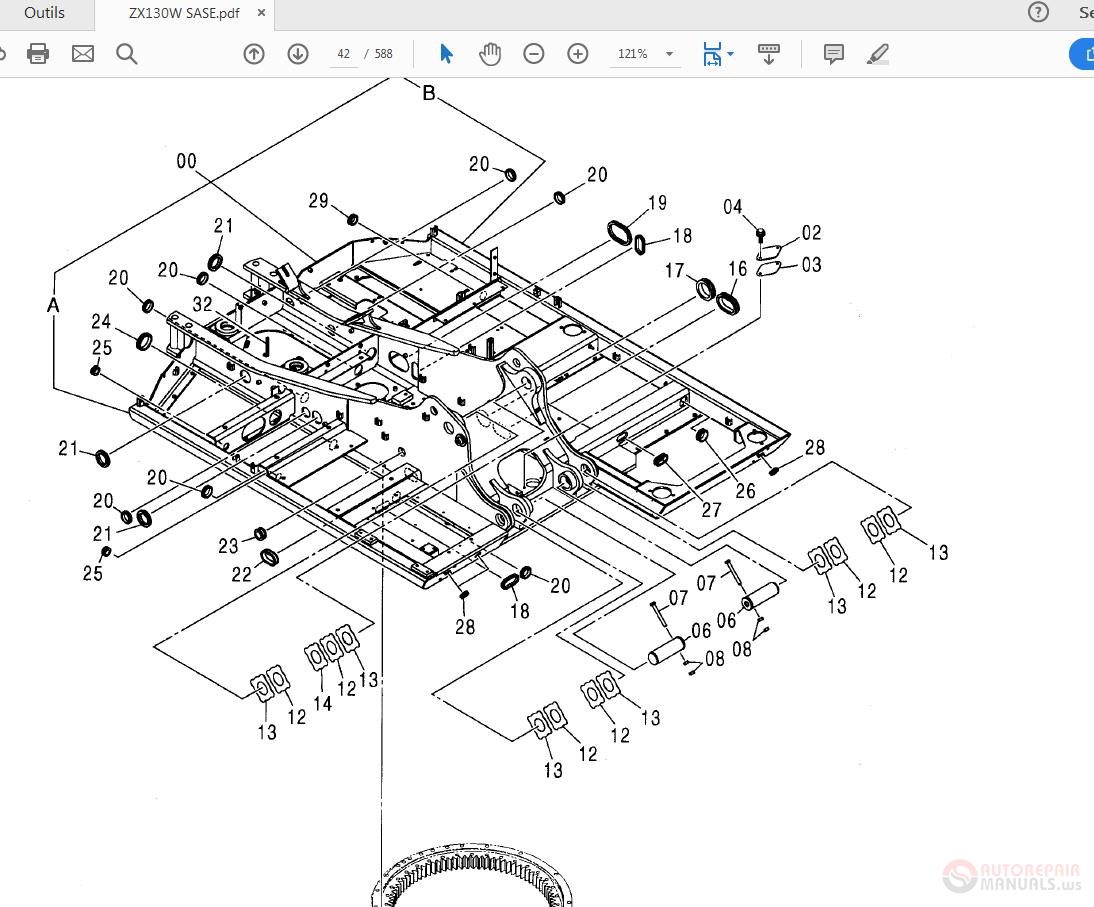Viewport: 1094px width, 907px height.
Task: Click part label 03 in diagram
Action: pyautogui.click(x=811, y=265)
